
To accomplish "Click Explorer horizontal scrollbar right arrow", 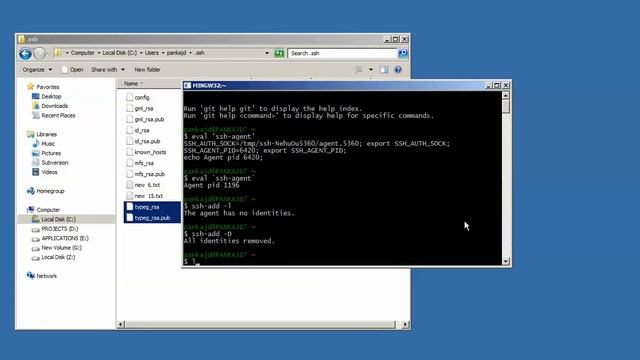I will (405, 324).
